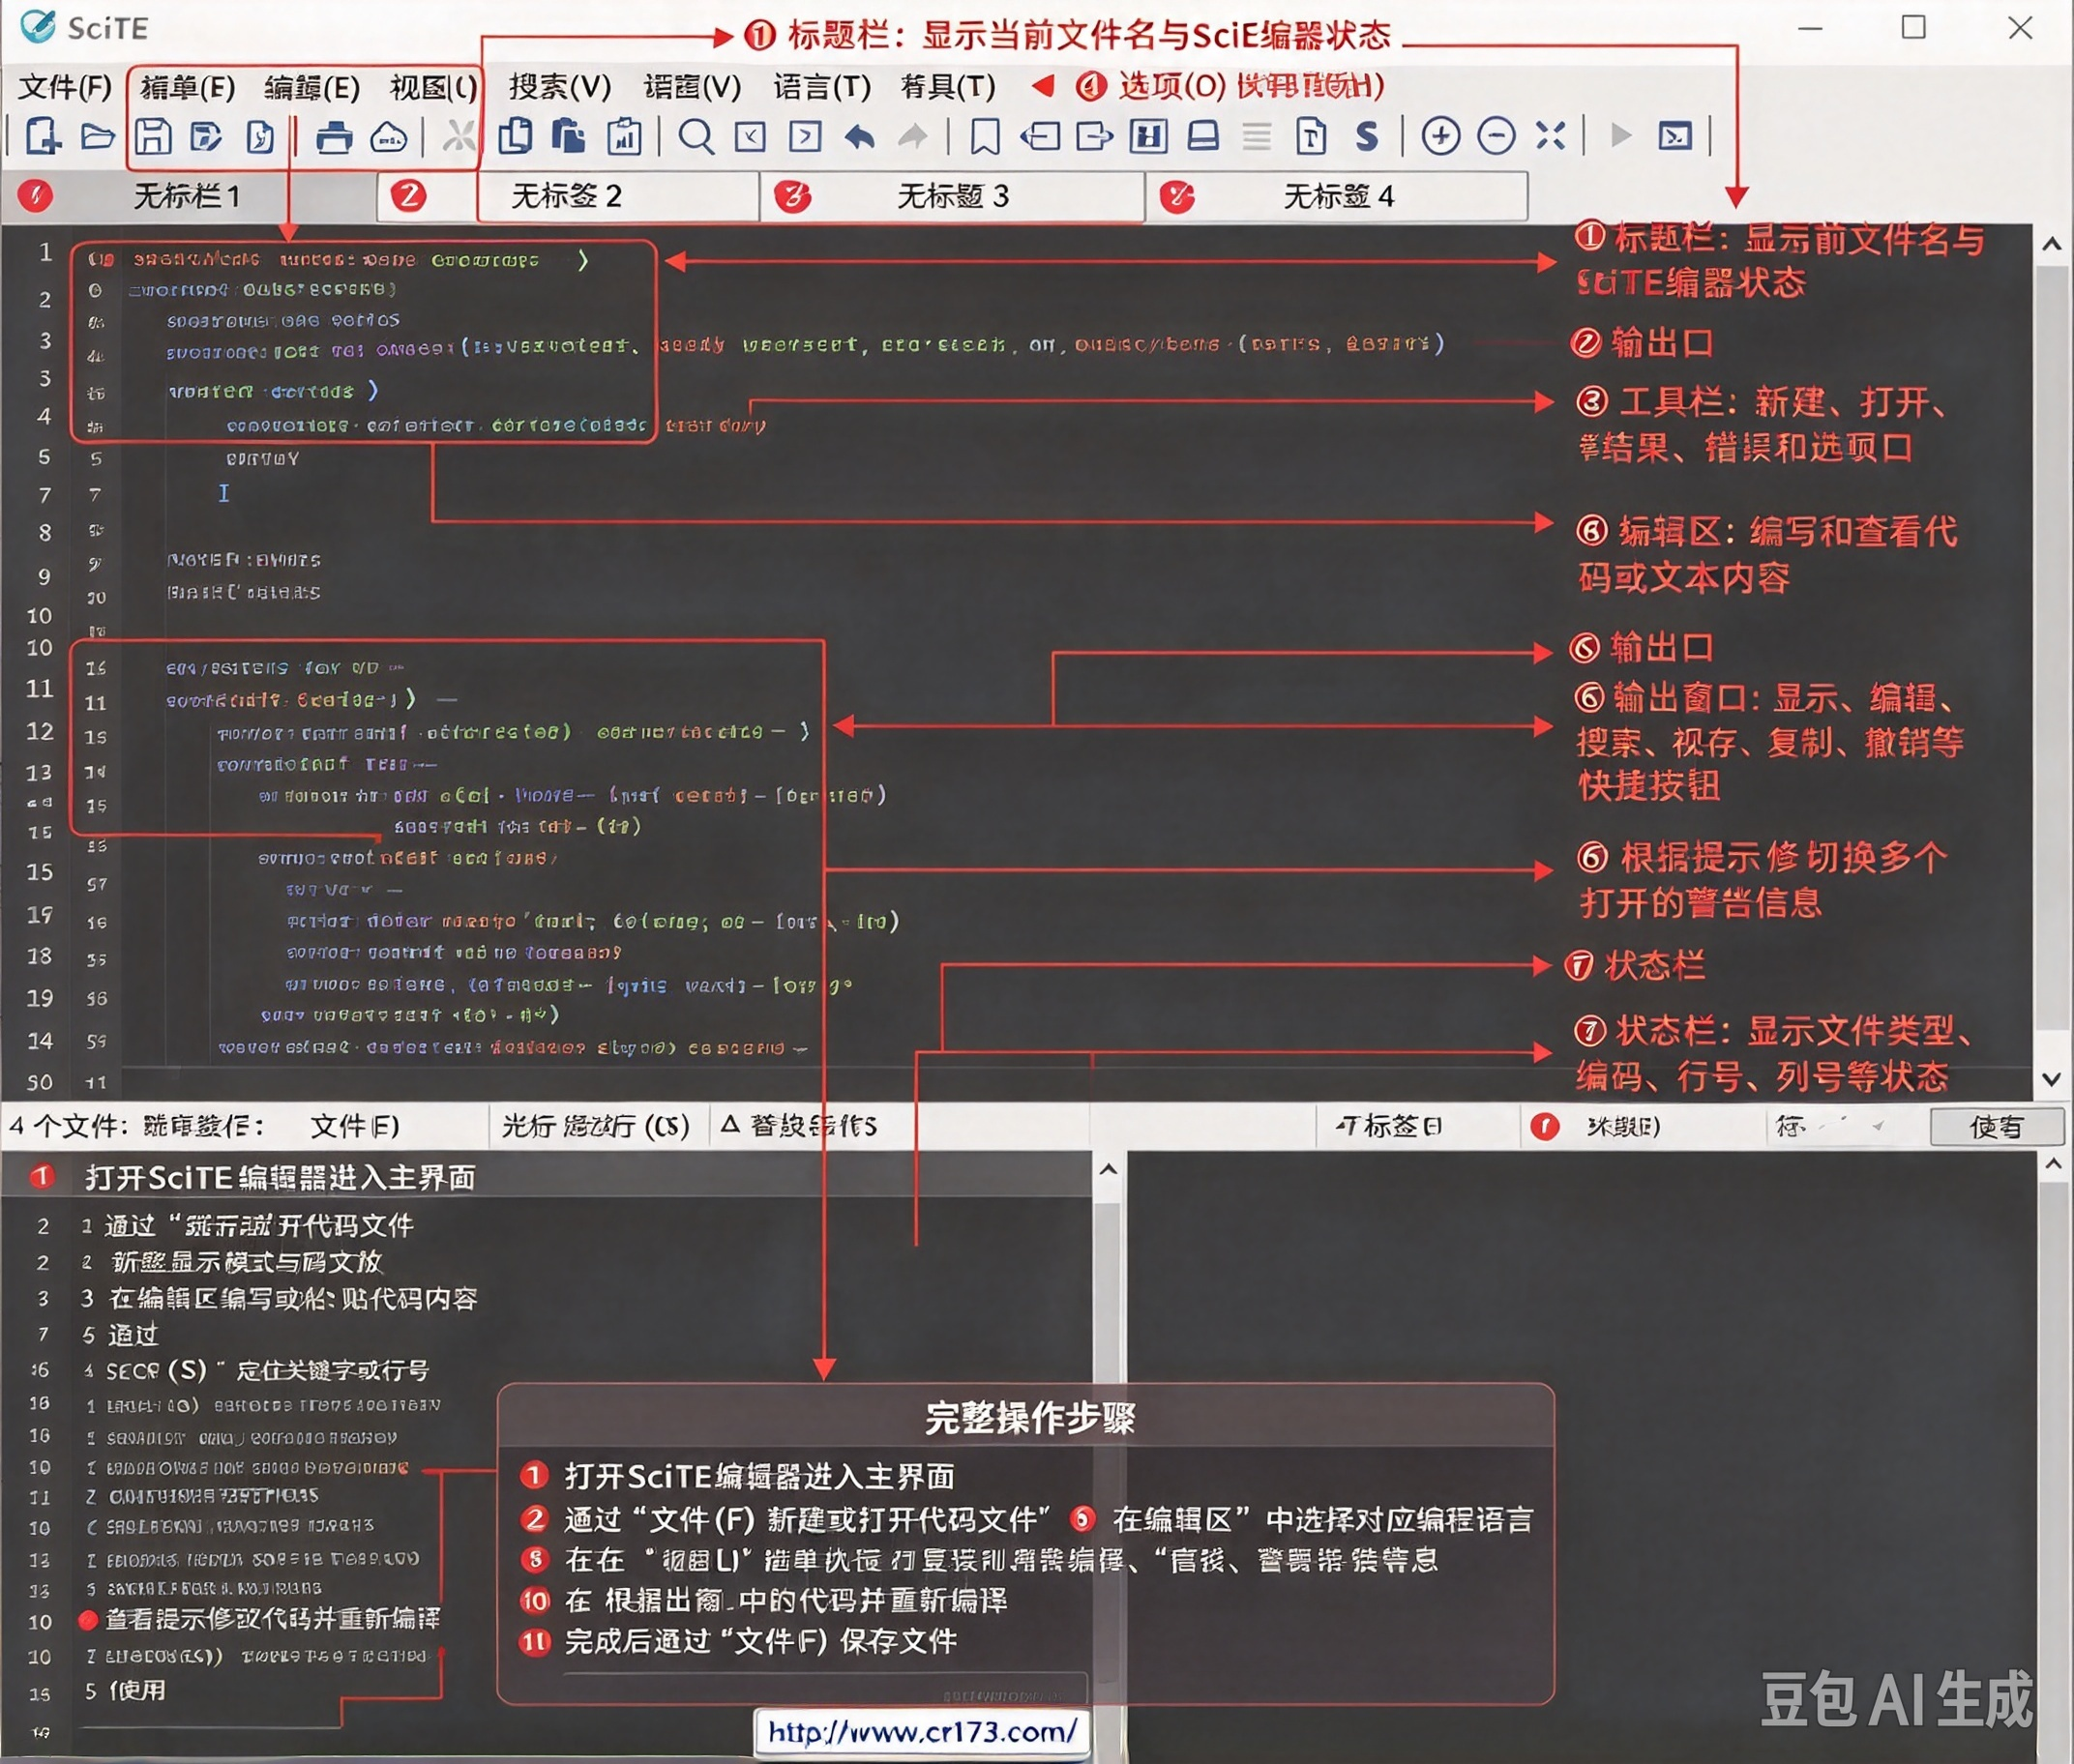The image size is (2074, 1764).
Task: Open the http://www.cr173.com/ link
Action: click(x=922, y=1731)
